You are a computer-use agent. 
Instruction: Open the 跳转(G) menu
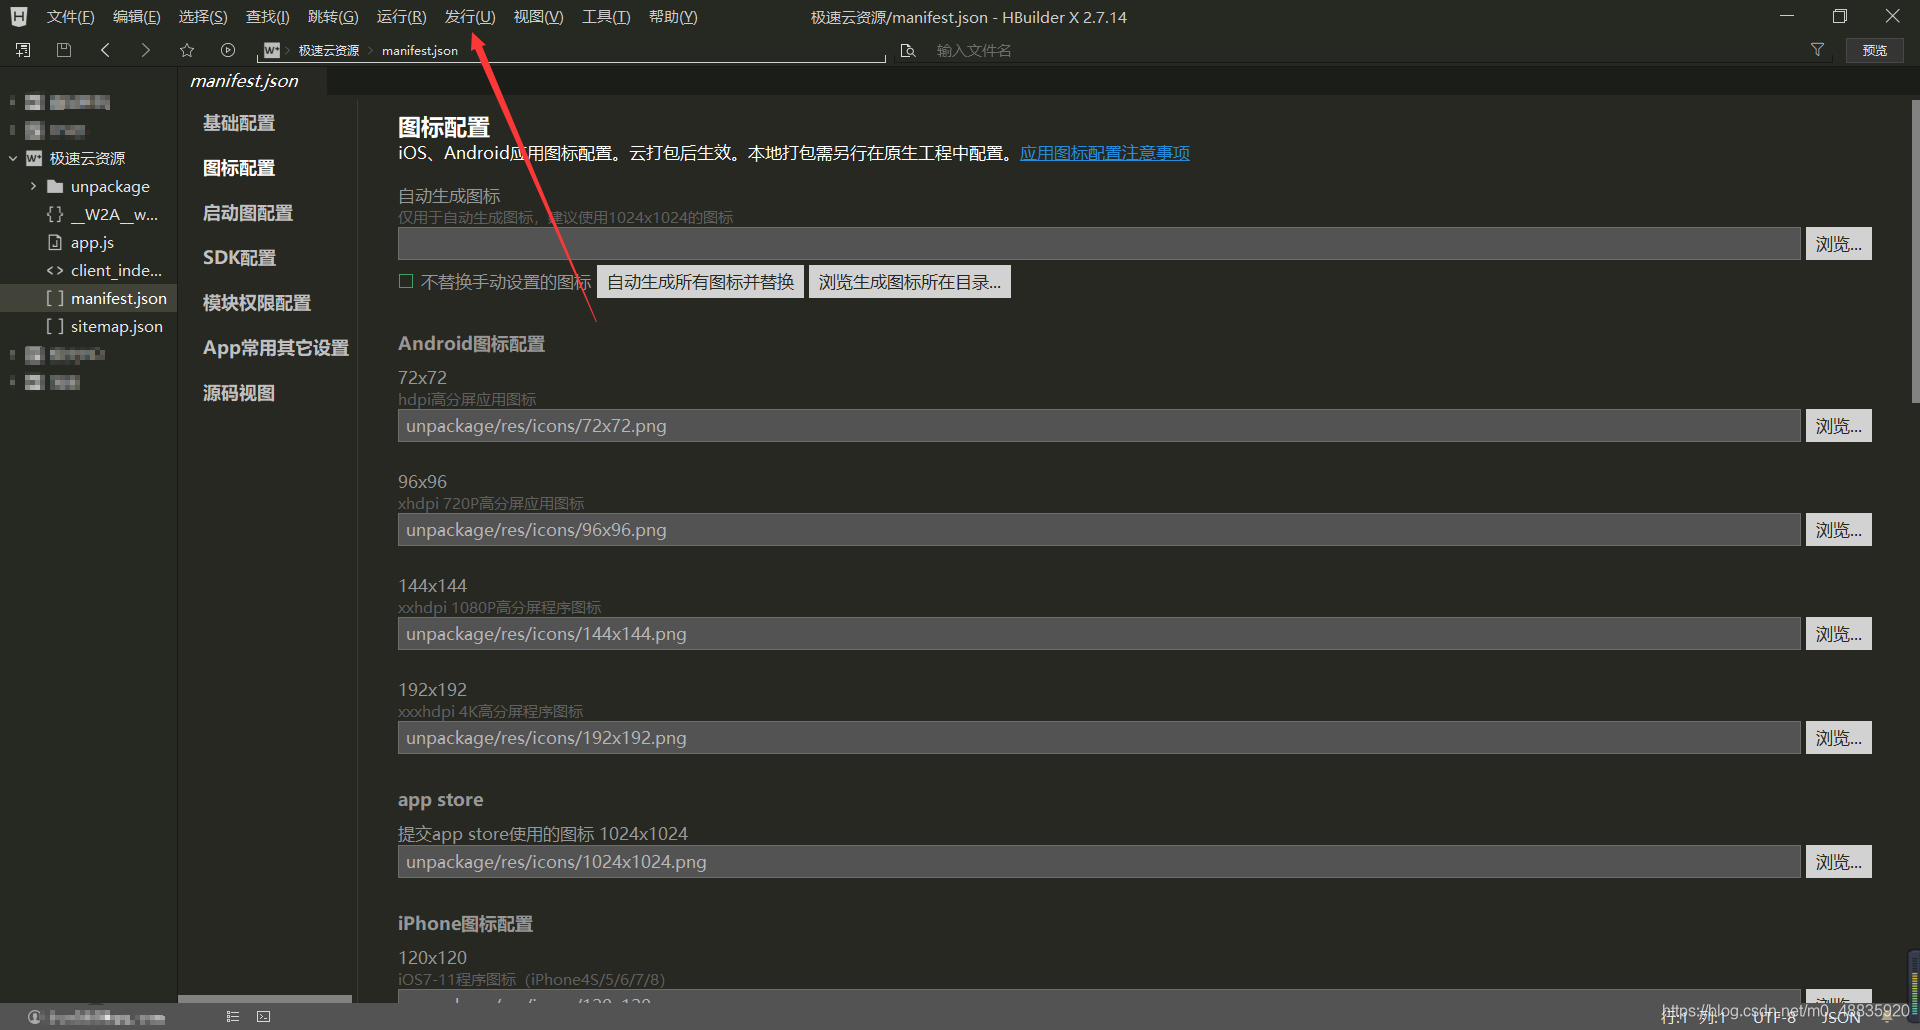click(333, 17)
